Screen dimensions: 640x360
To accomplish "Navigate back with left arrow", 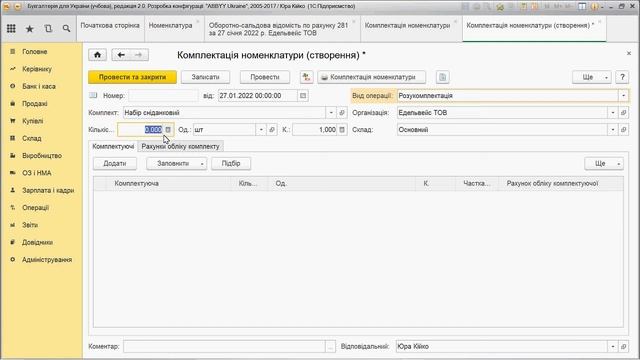I will pos(121,55).
